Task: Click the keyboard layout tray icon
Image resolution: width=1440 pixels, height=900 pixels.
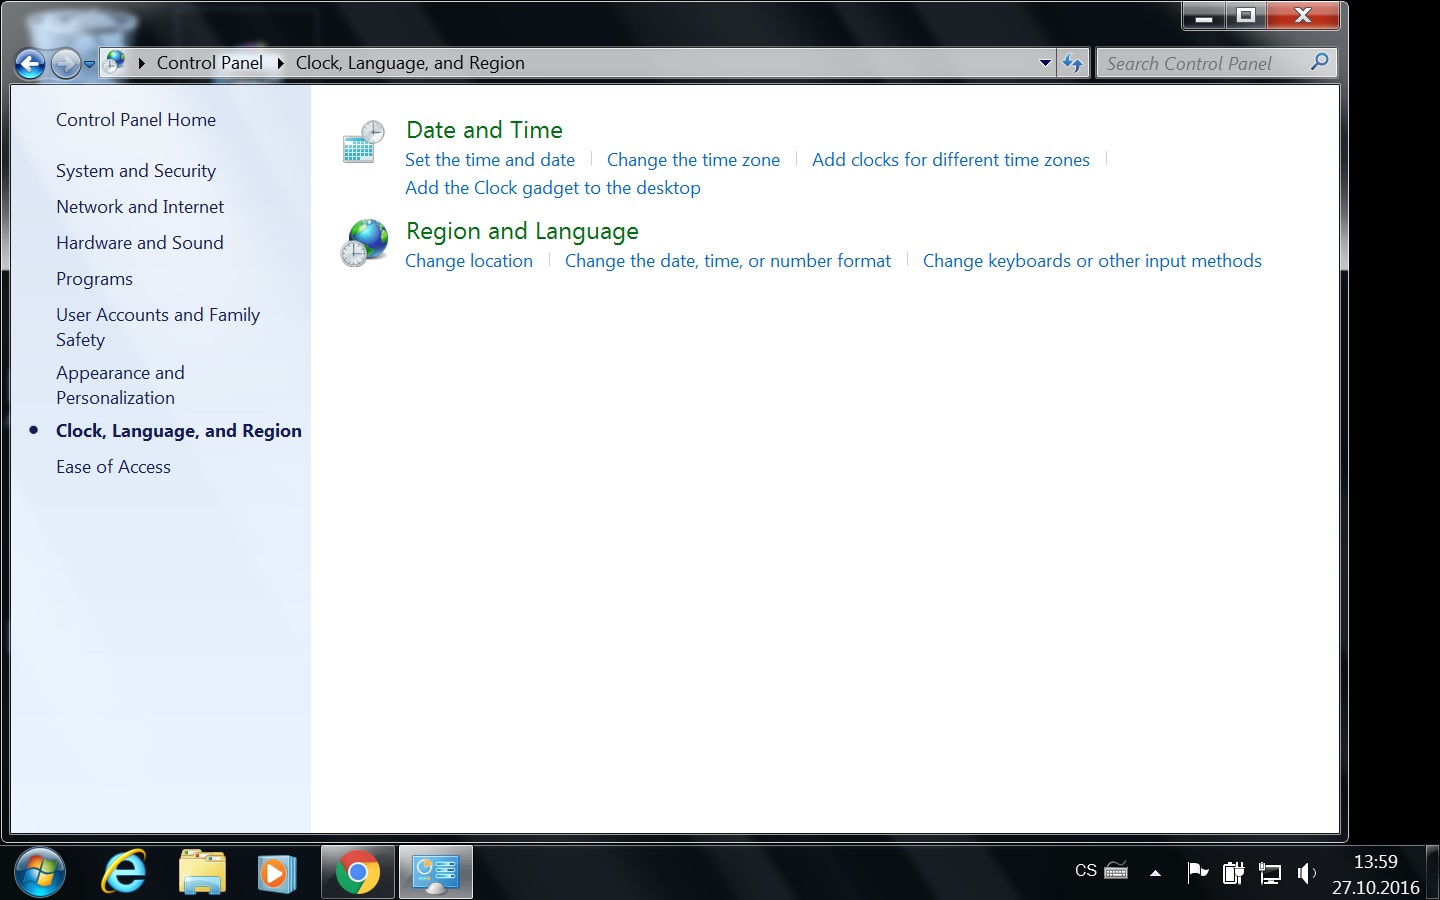Action: point(1116,871)
